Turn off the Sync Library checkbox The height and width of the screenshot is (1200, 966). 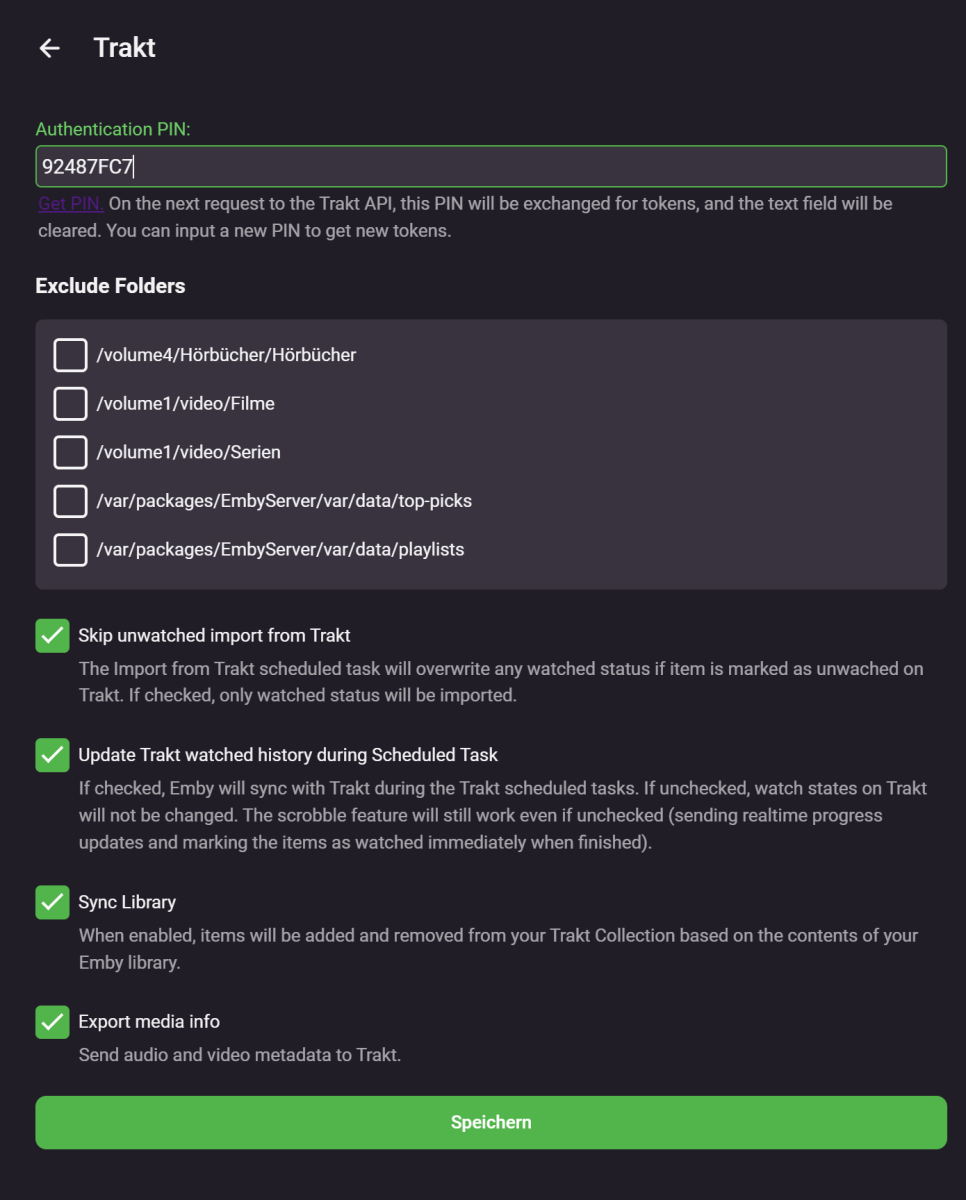[x=52, y=902]
